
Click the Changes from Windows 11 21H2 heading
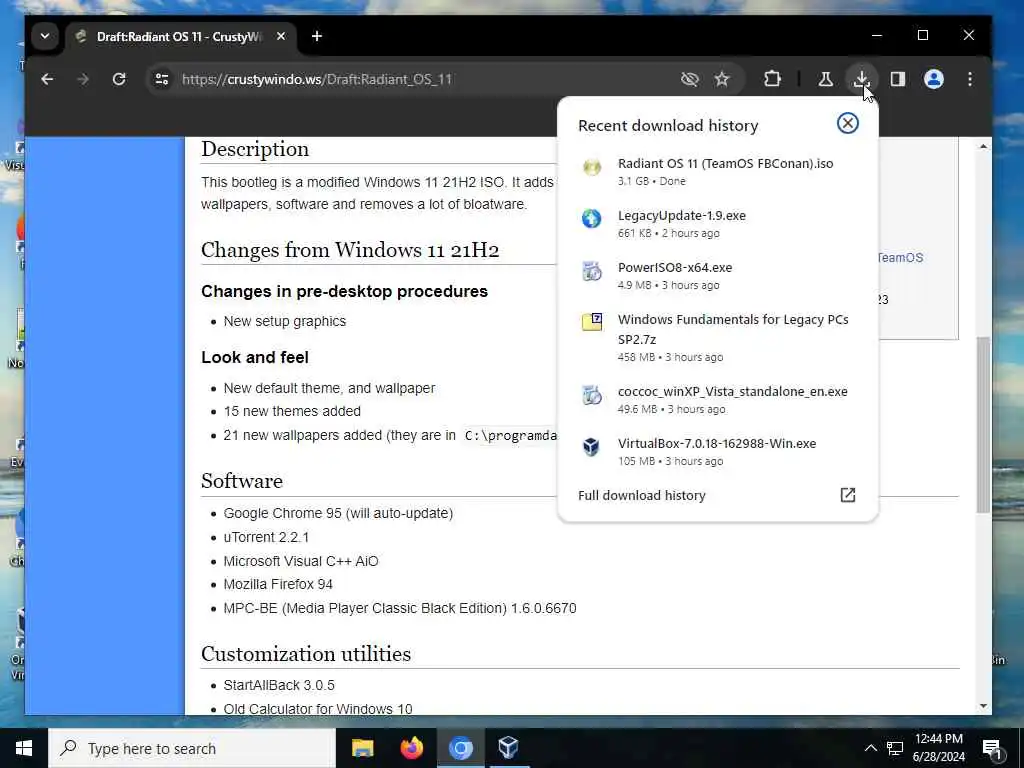[350, 249]
